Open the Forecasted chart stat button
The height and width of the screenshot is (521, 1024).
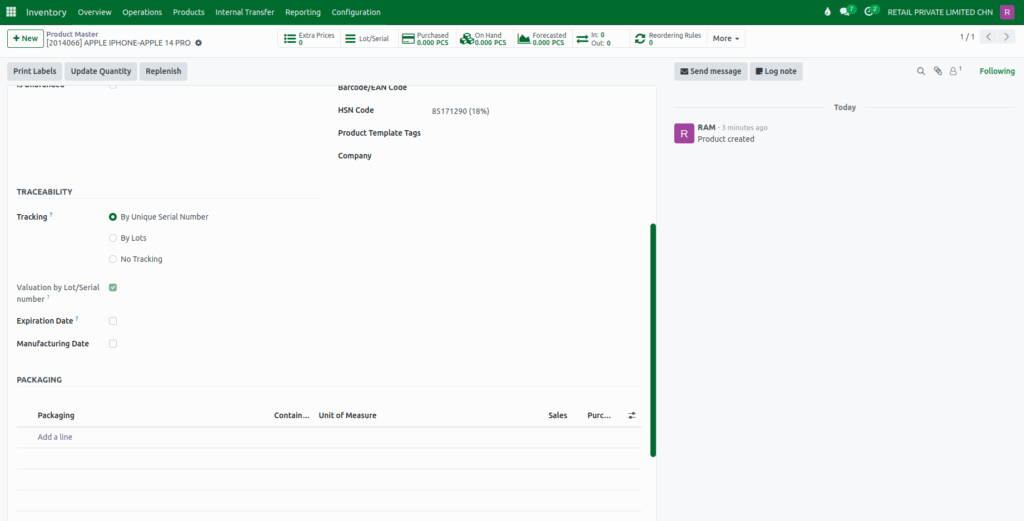click(542, 39)
